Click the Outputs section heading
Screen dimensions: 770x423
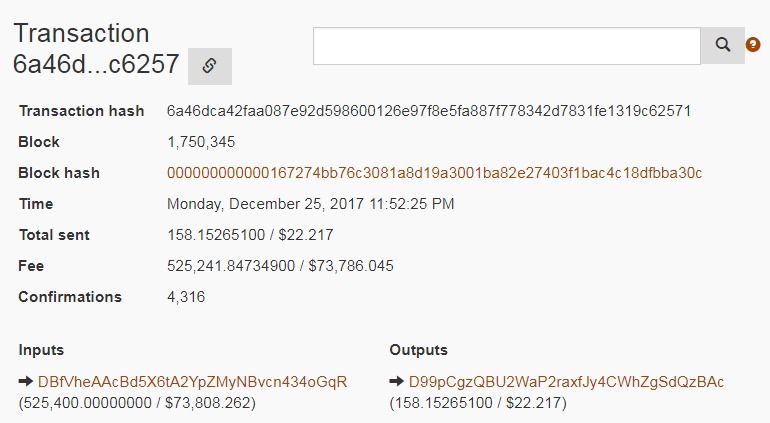[x=418, y=350]
